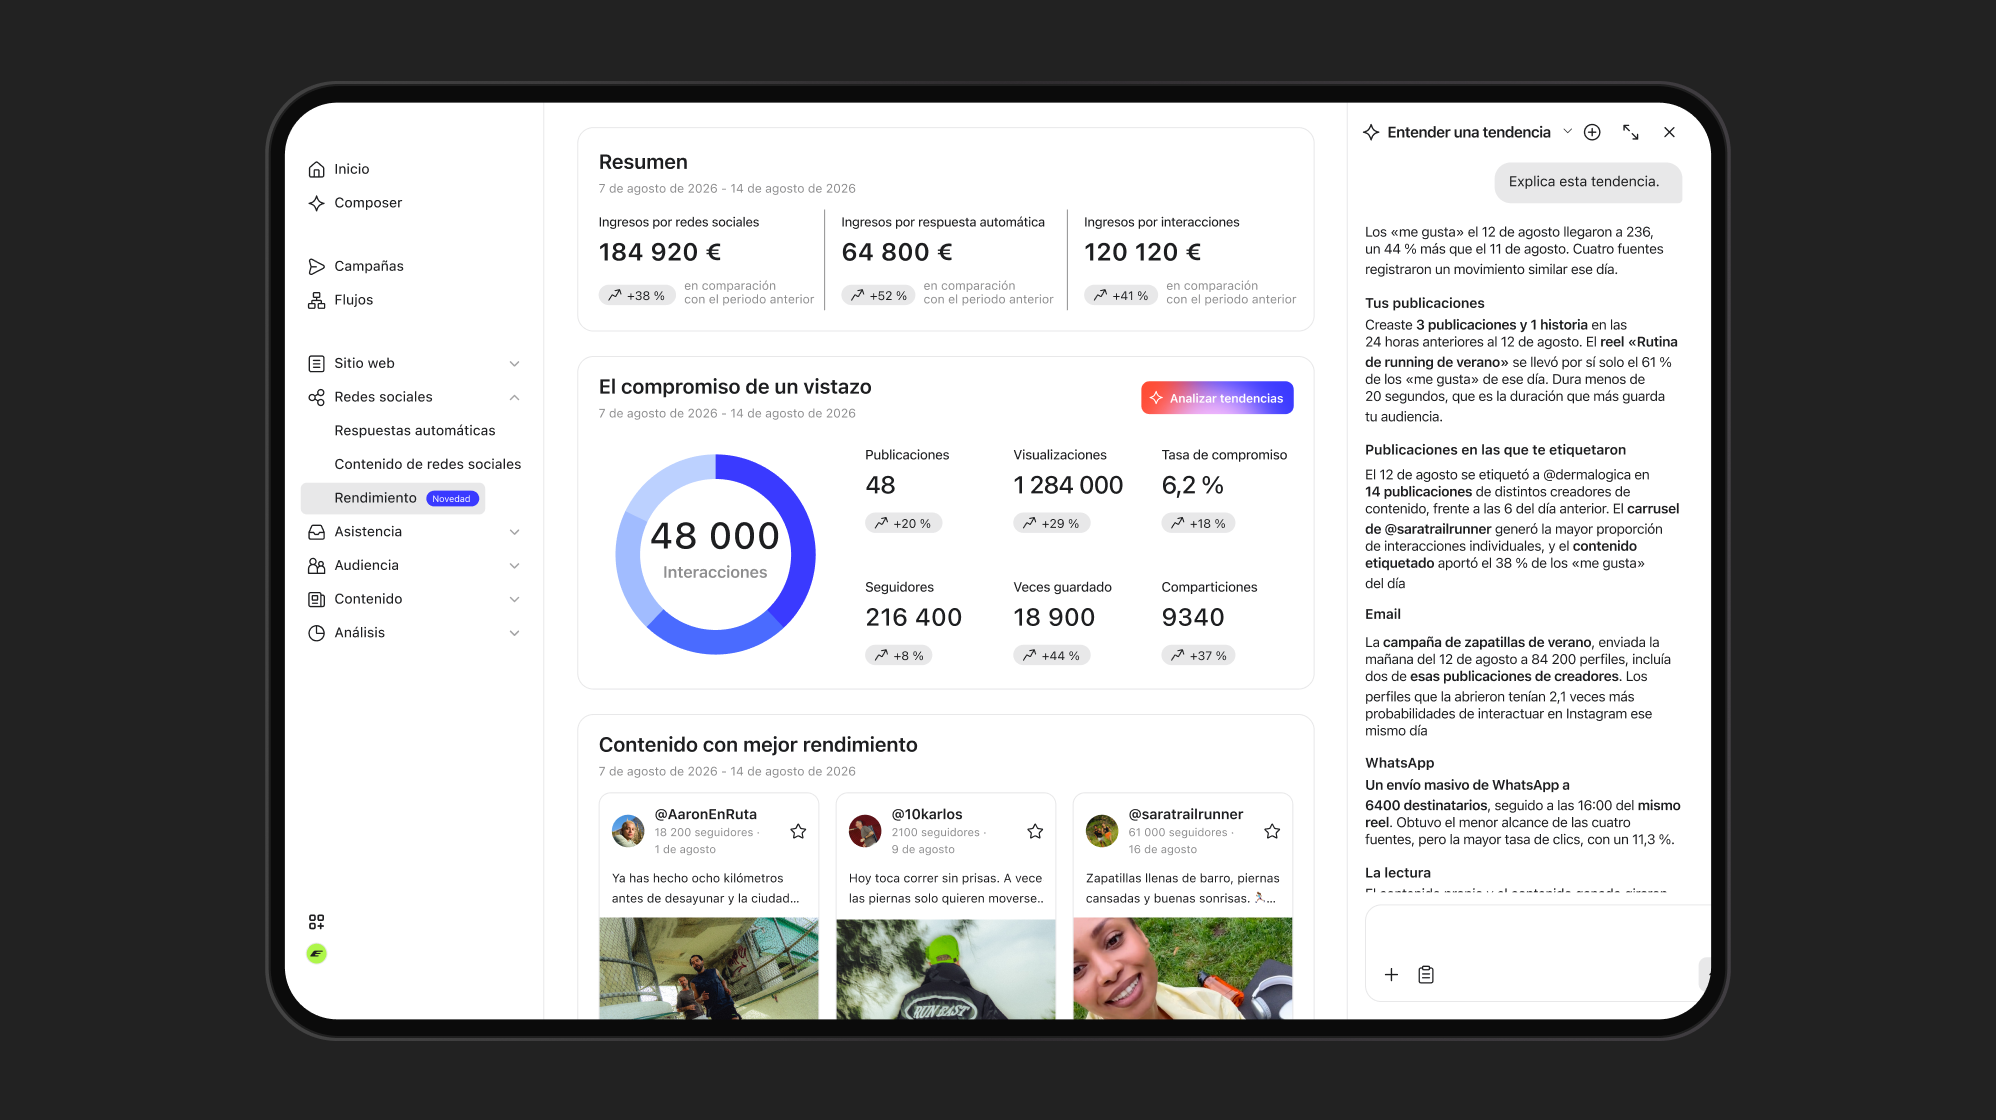Open the Inicio home icon
Screen dimensions: 1996x1120
point(316,169)
